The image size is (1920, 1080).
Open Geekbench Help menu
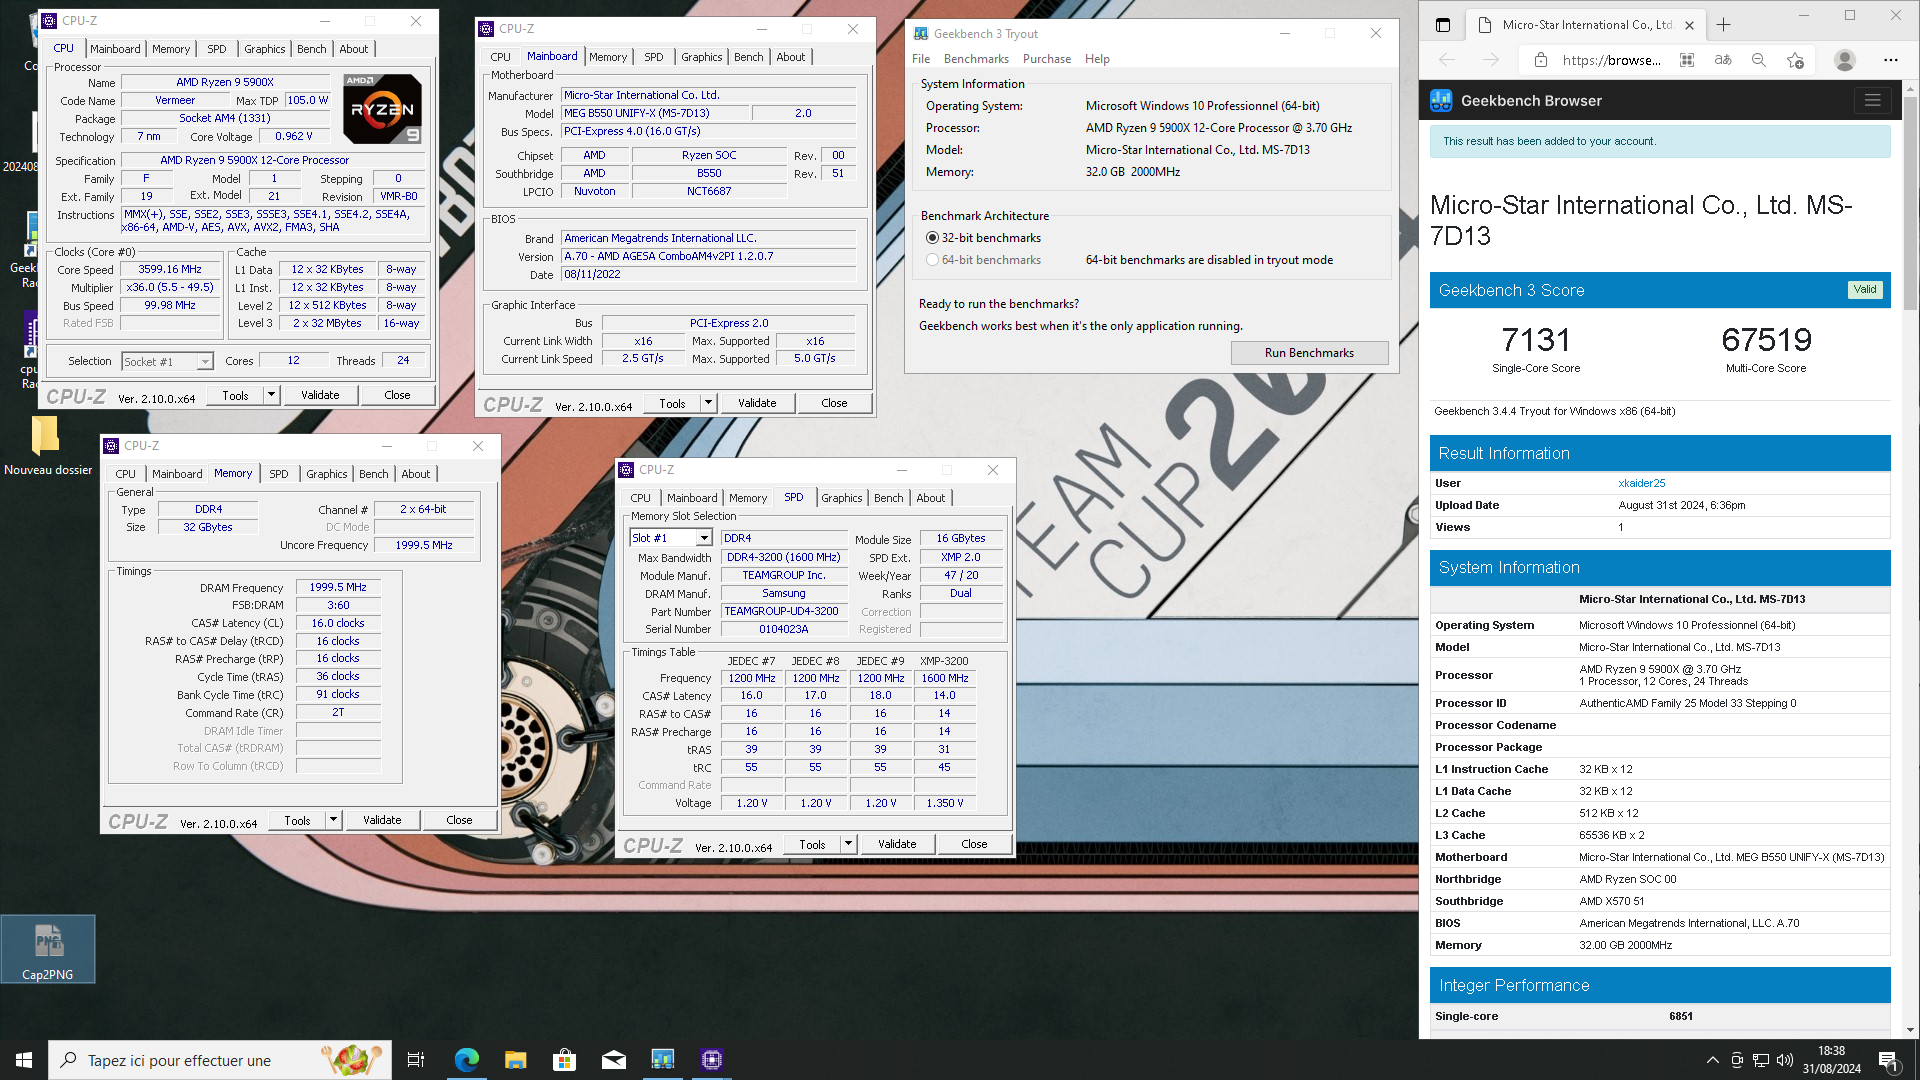click(1097, 59)
